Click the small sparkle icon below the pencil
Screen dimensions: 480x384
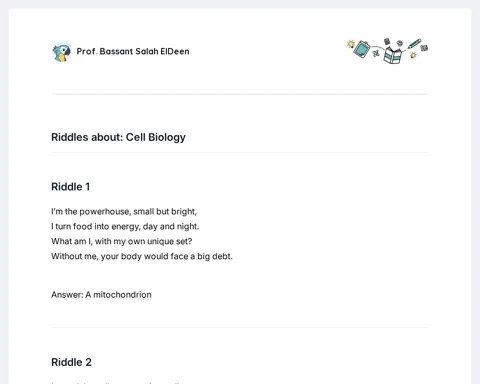413,55
